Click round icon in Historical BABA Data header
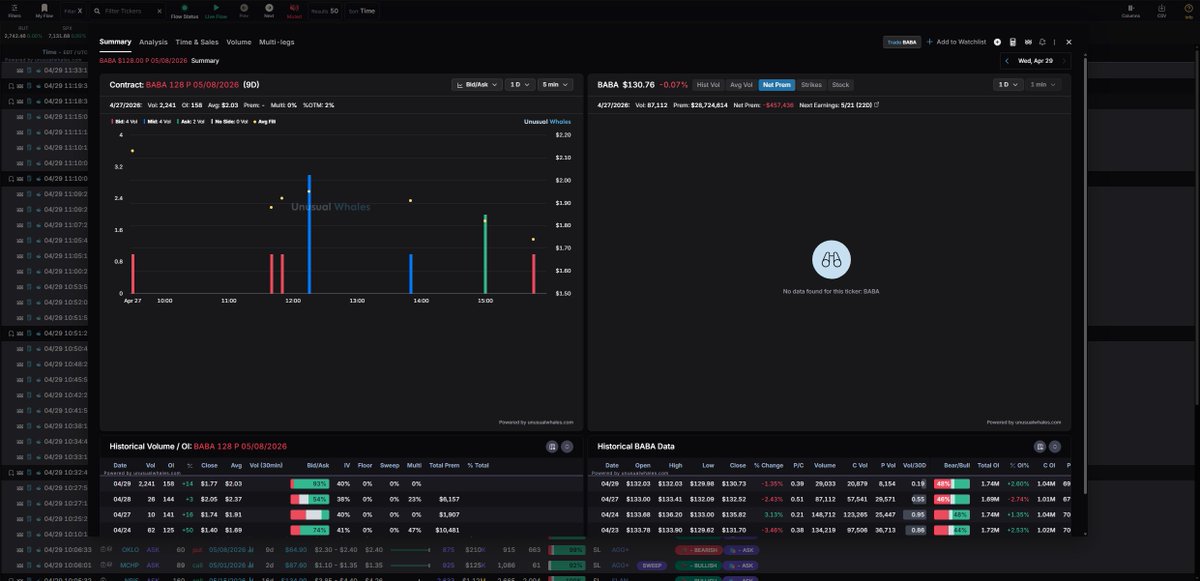1200x581 pixels. pos(1055,446)
